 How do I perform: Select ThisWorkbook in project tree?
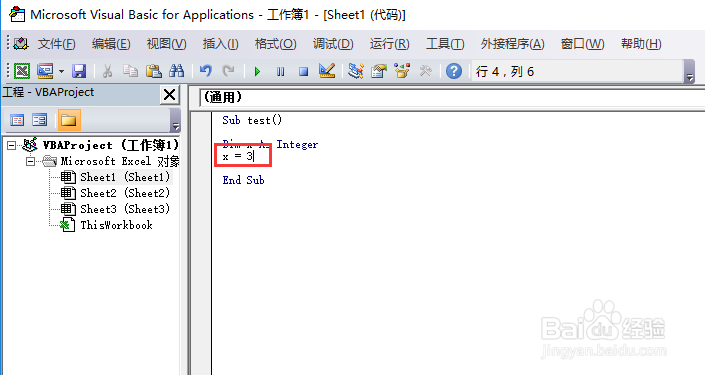pos(116,225)
